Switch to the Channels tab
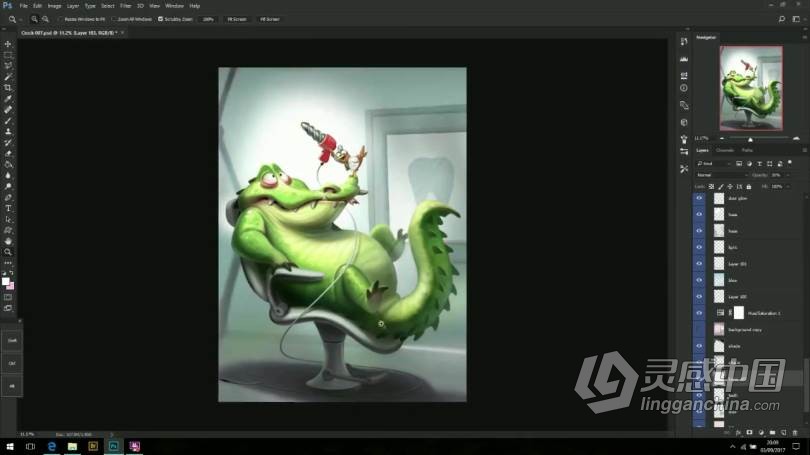Screen dimensions: 810x455 click(725, 150)
